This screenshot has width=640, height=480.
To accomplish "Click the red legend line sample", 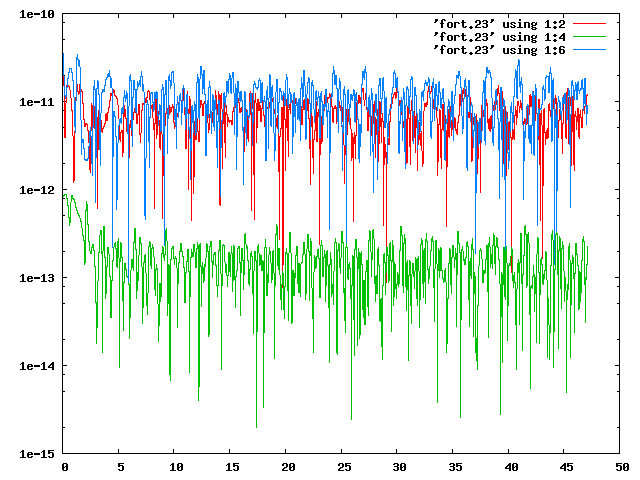I will (589, 24).
